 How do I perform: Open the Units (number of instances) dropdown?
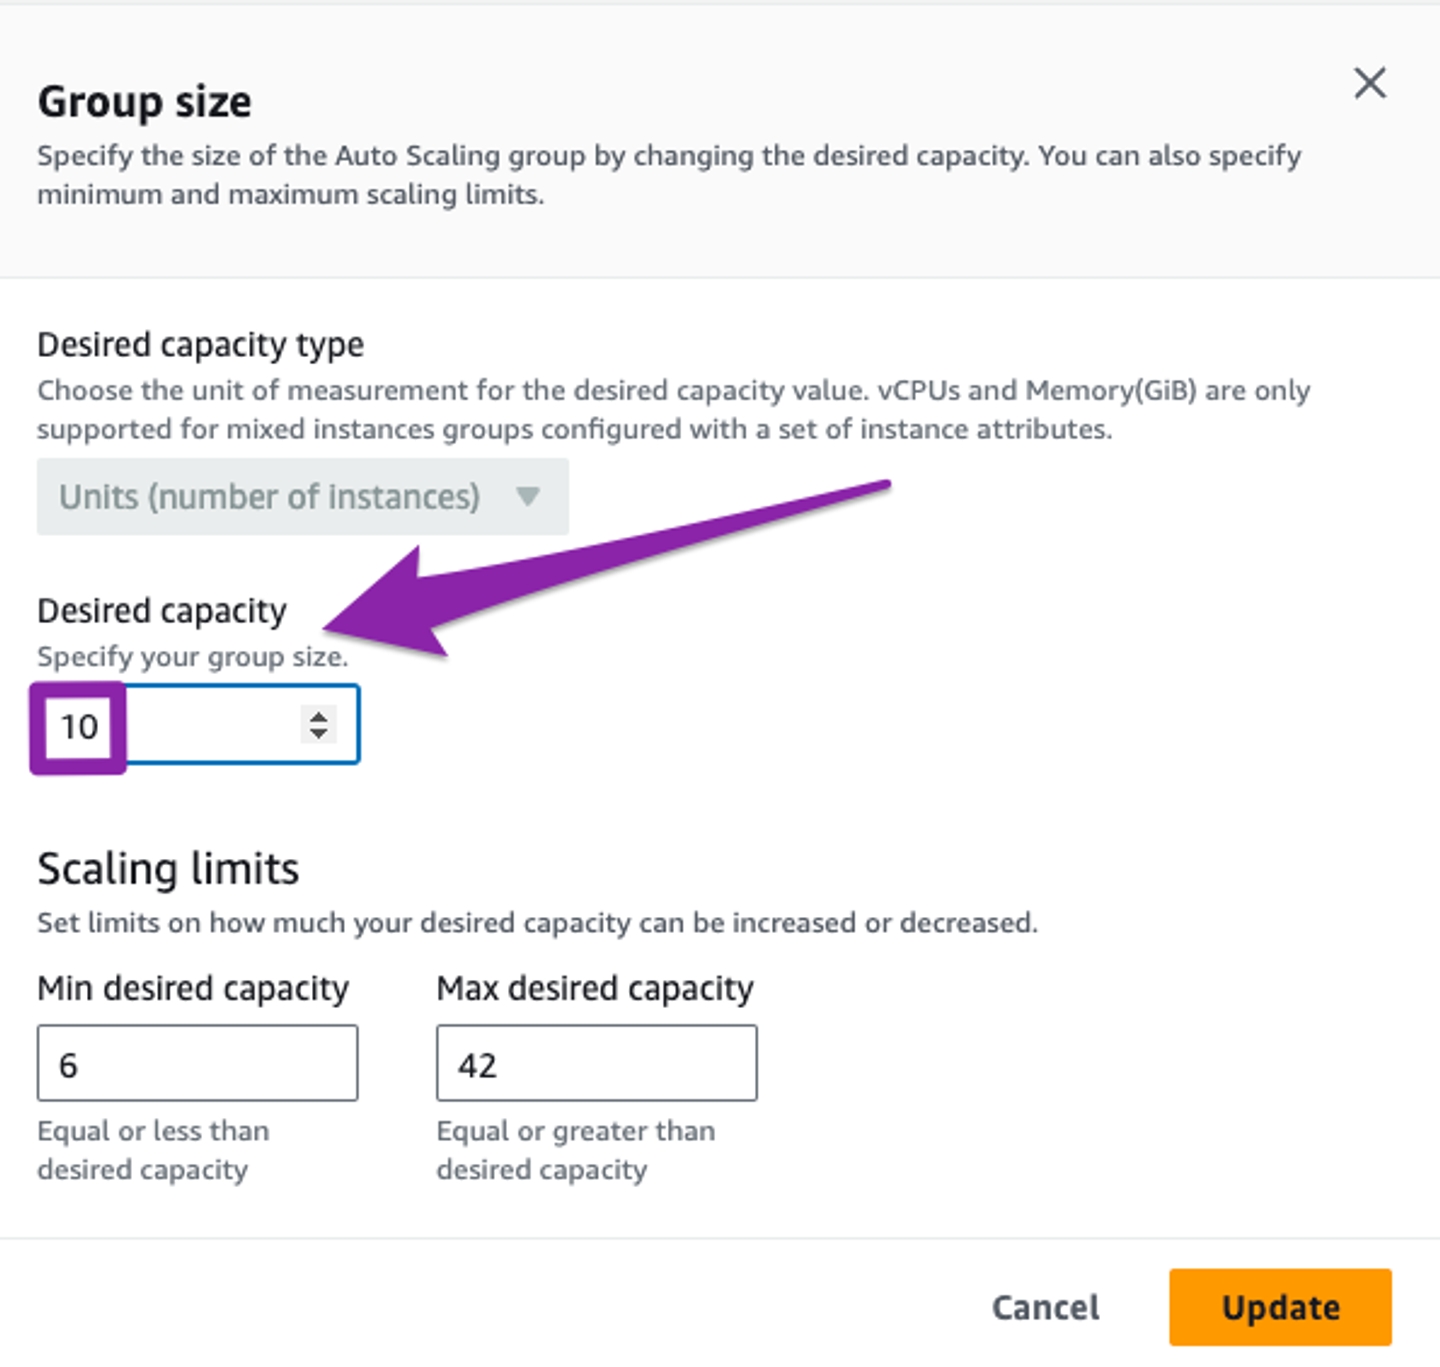click(270, 497)
